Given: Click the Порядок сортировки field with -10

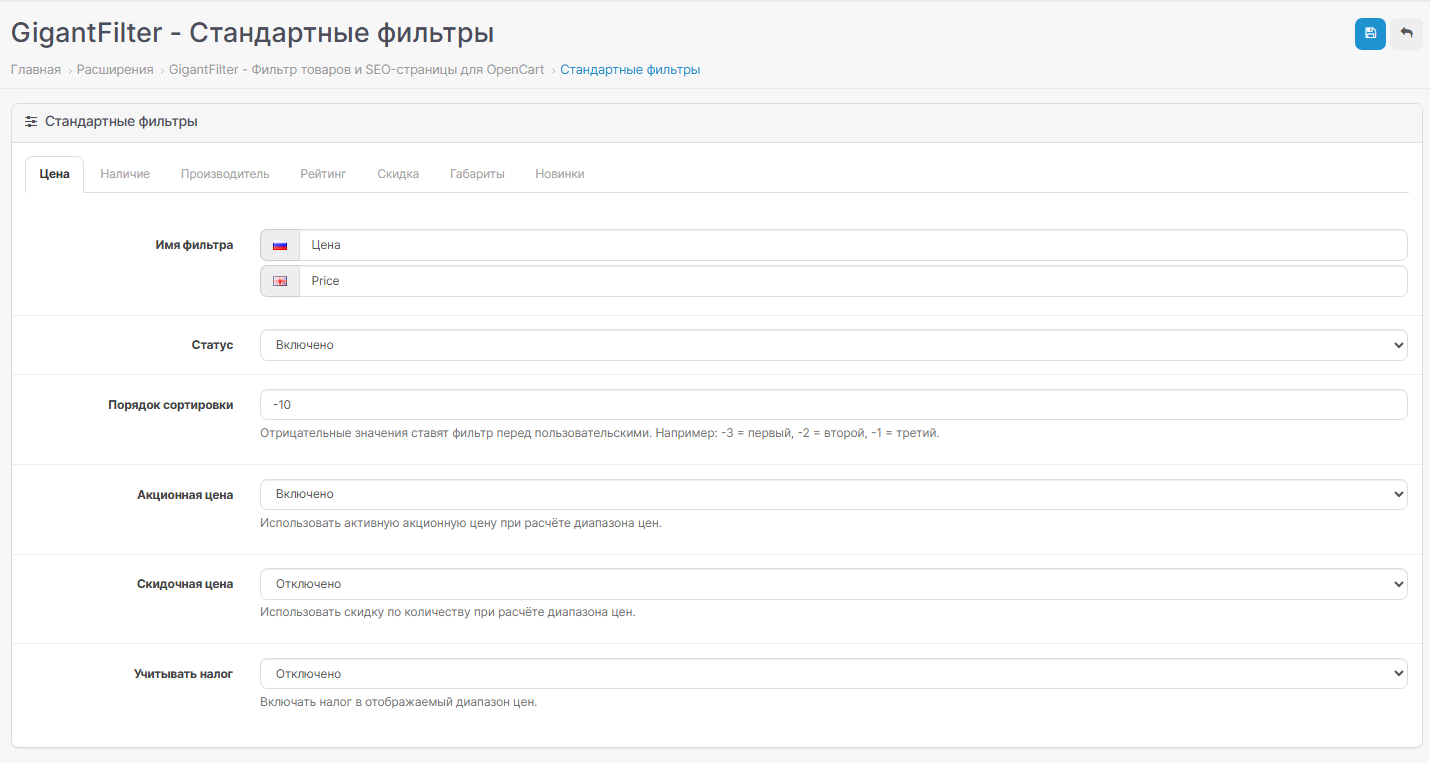Looking at the screenshot, I should 833,405.
